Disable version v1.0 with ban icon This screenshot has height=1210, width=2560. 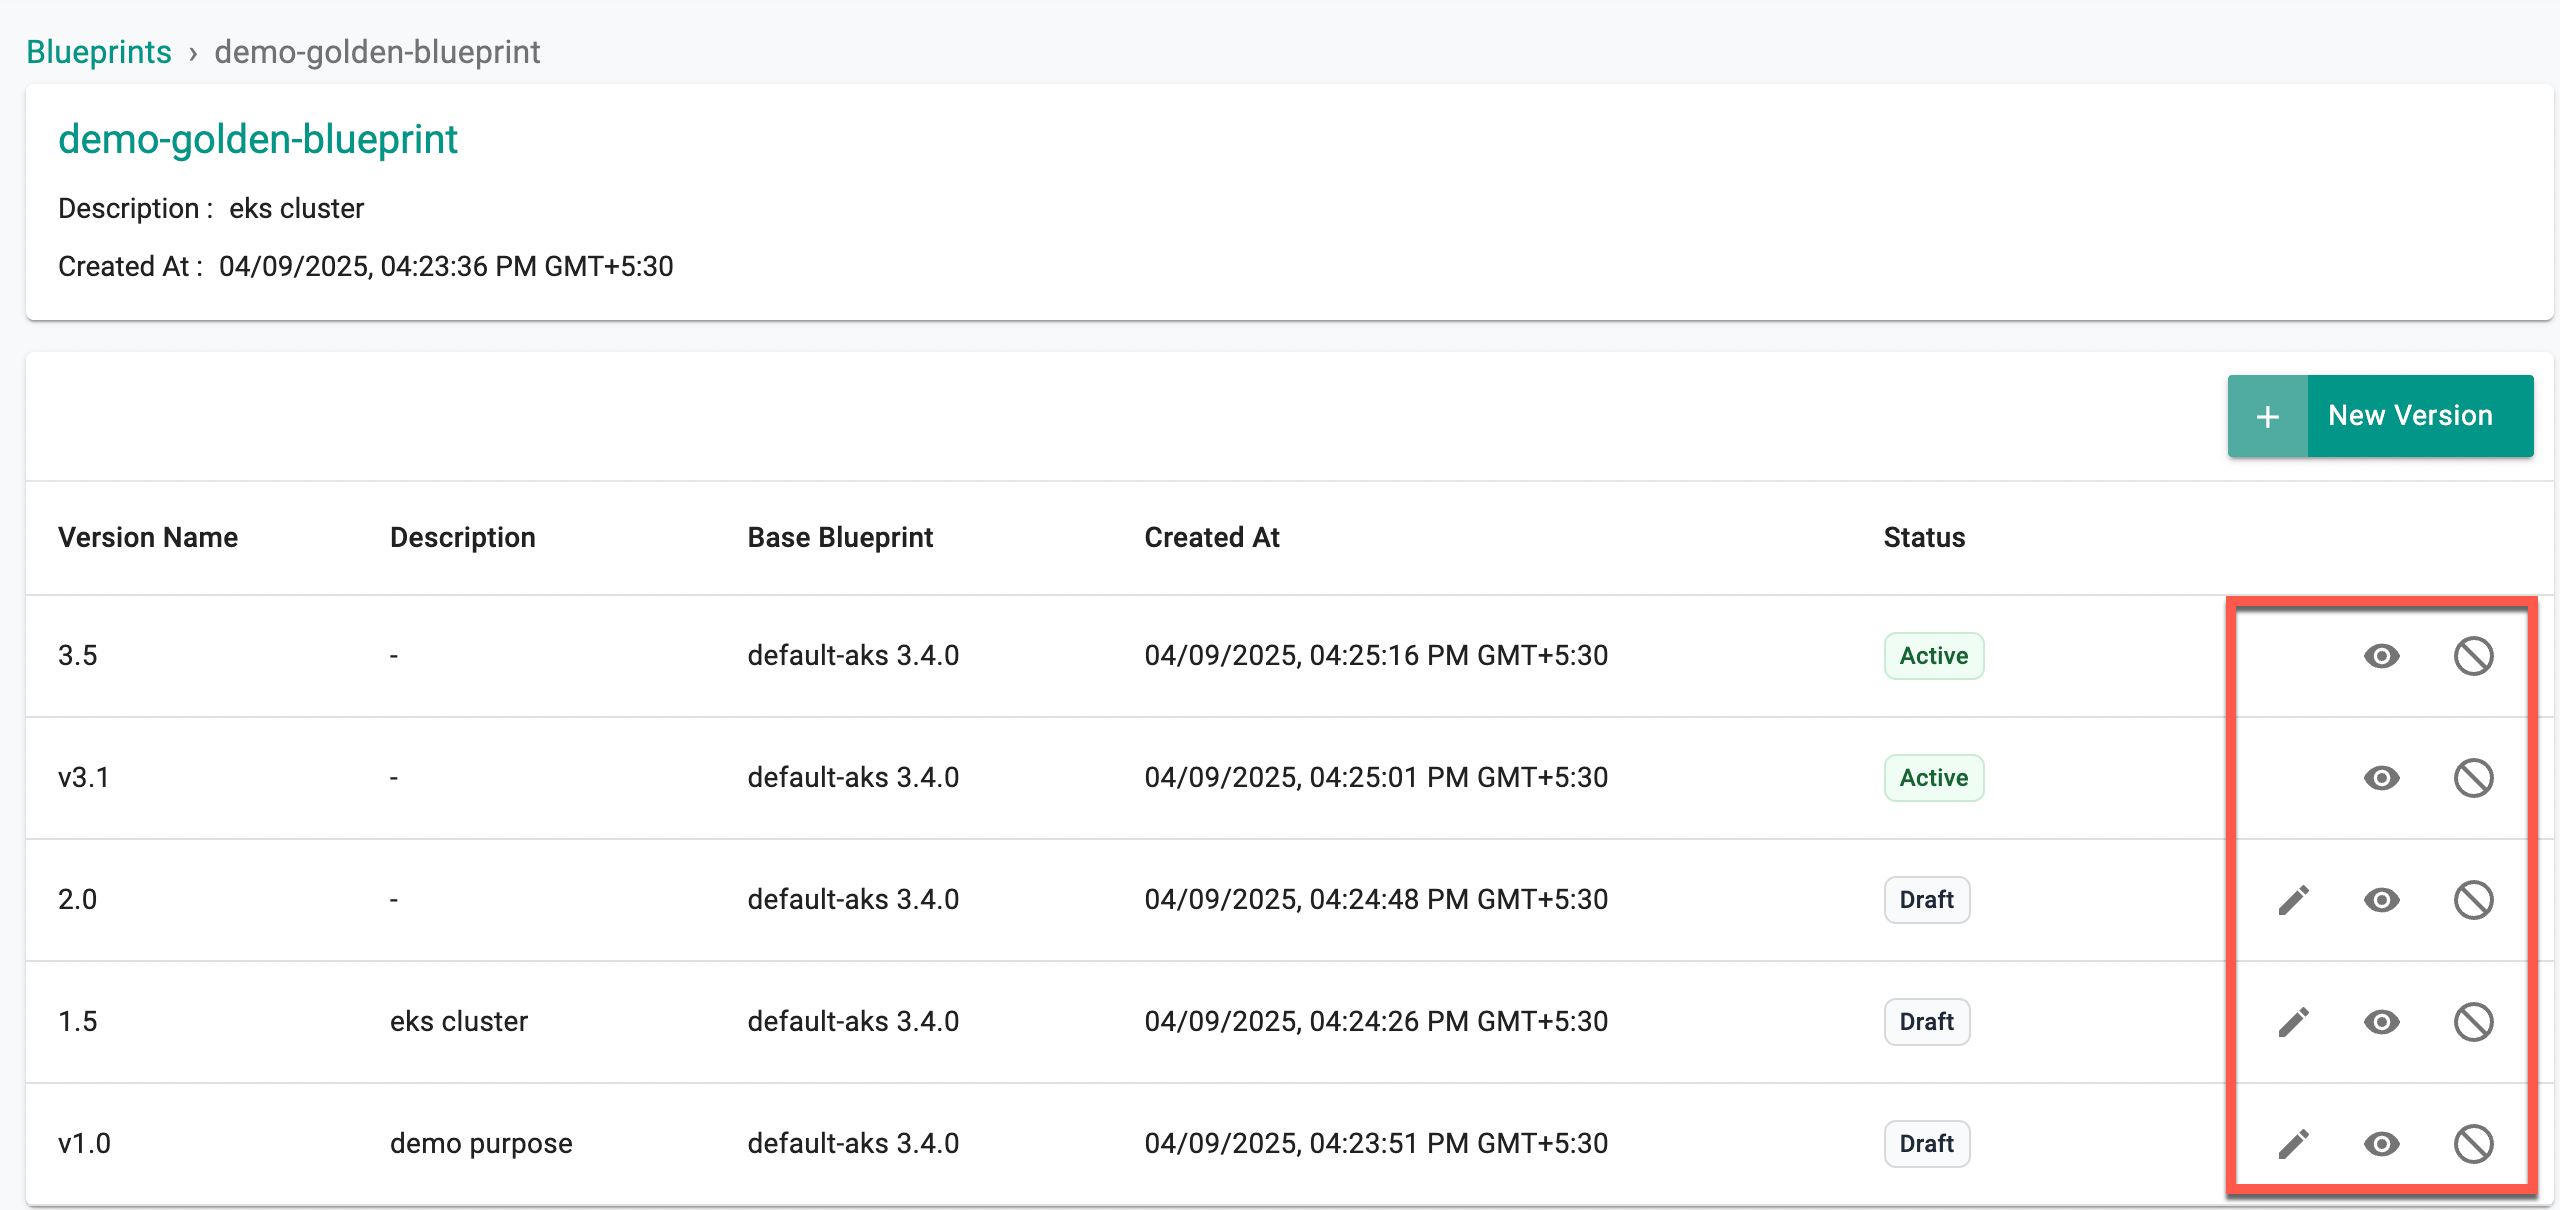[x=2474, y=1144]
